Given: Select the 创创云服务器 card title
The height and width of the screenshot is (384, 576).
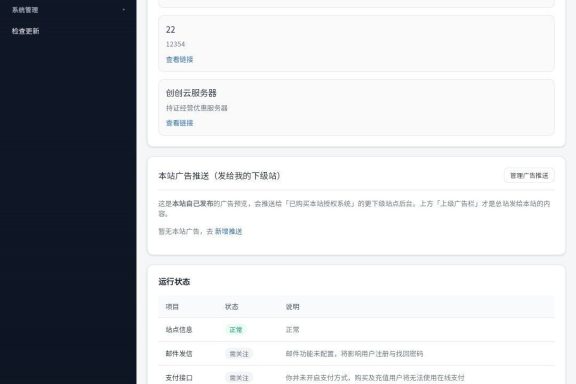Looking at the screenshot, I should pyautogui.click(x=191, y=93).
